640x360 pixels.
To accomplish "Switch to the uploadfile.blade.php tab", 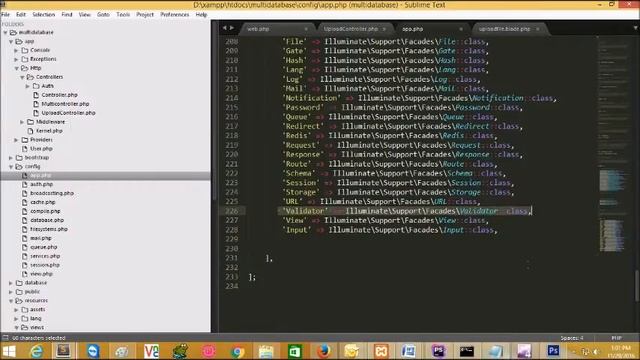I will [504, 29].
